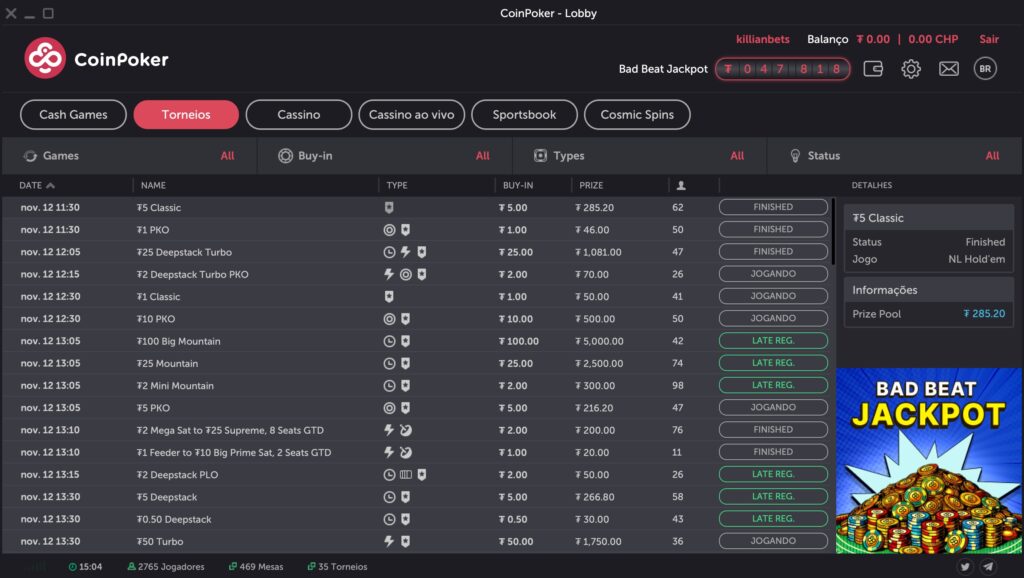Click the bounty target icon in ₮1 PKO row
The height and width of the screenshot is (578, 1024).
pyautogui.click(x=389, y=230)
